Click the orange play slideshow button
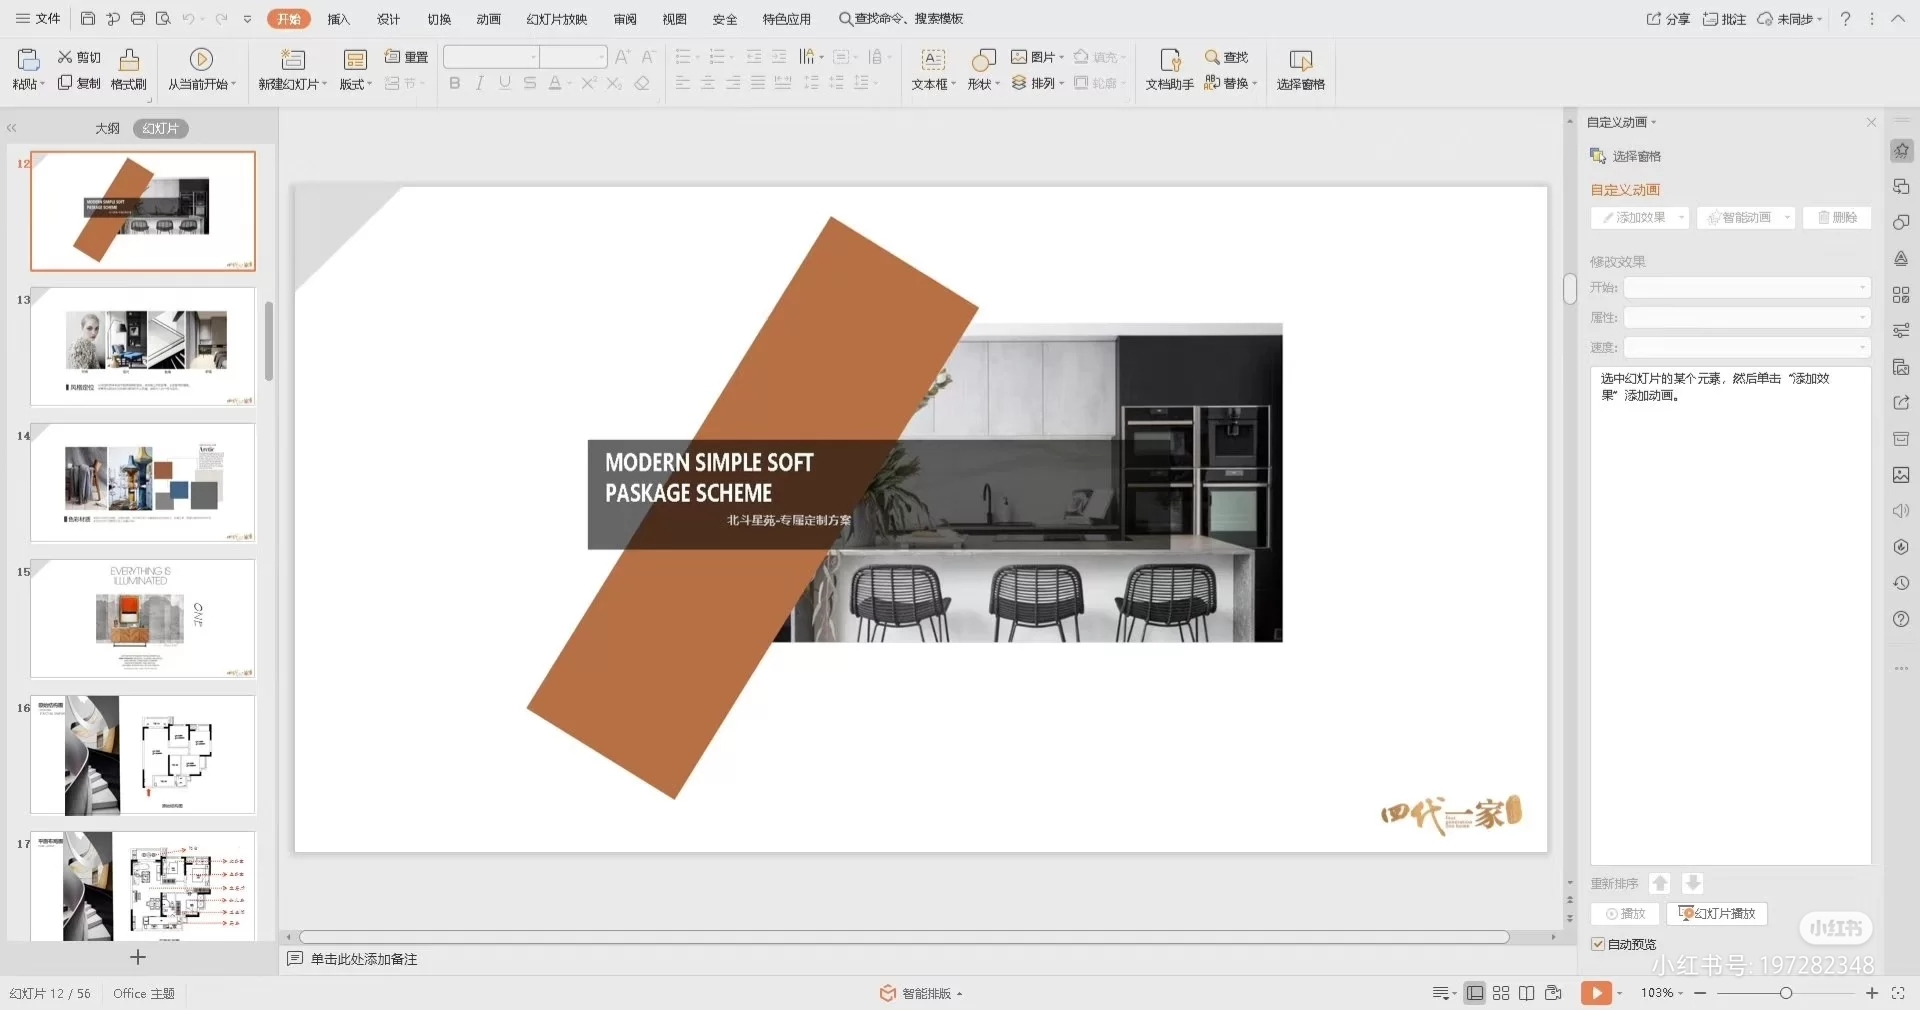The height and width of the screenshot is (1010, 1920). [x=1596, y=993]
